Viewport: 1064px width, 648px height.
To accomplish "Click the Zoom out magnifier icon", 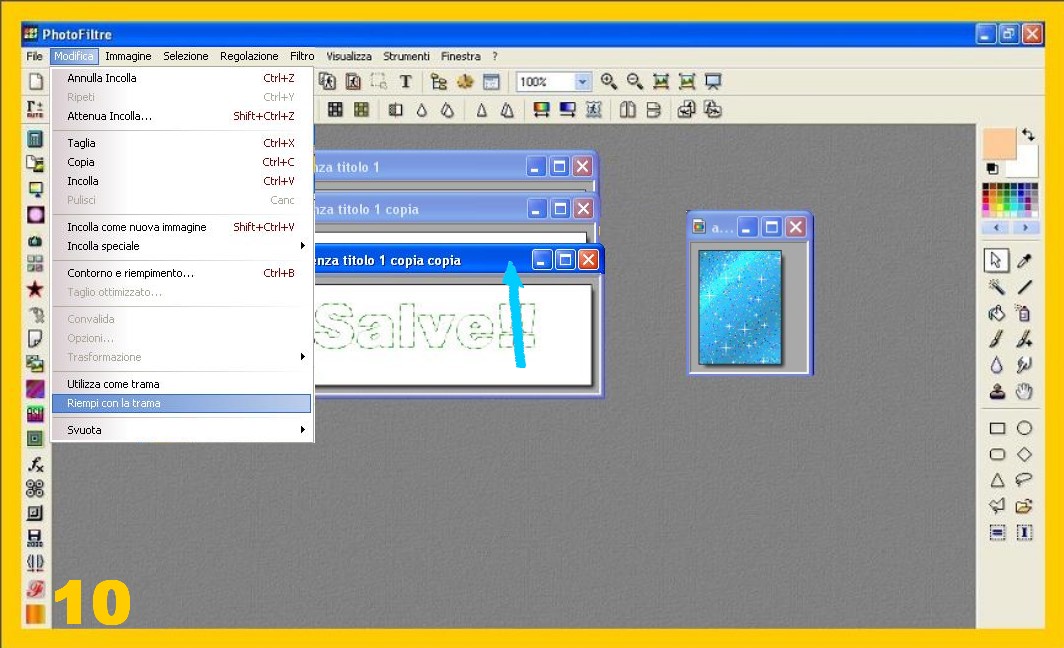I will (x=634, y=82).
